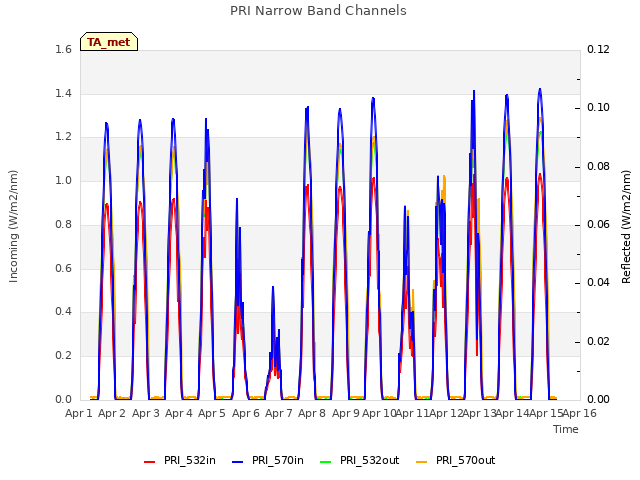Image resolution: width=640 pixels, height=480 pixels.
Task: Click the Apr 16 date tick label
Action: [580, 413]
